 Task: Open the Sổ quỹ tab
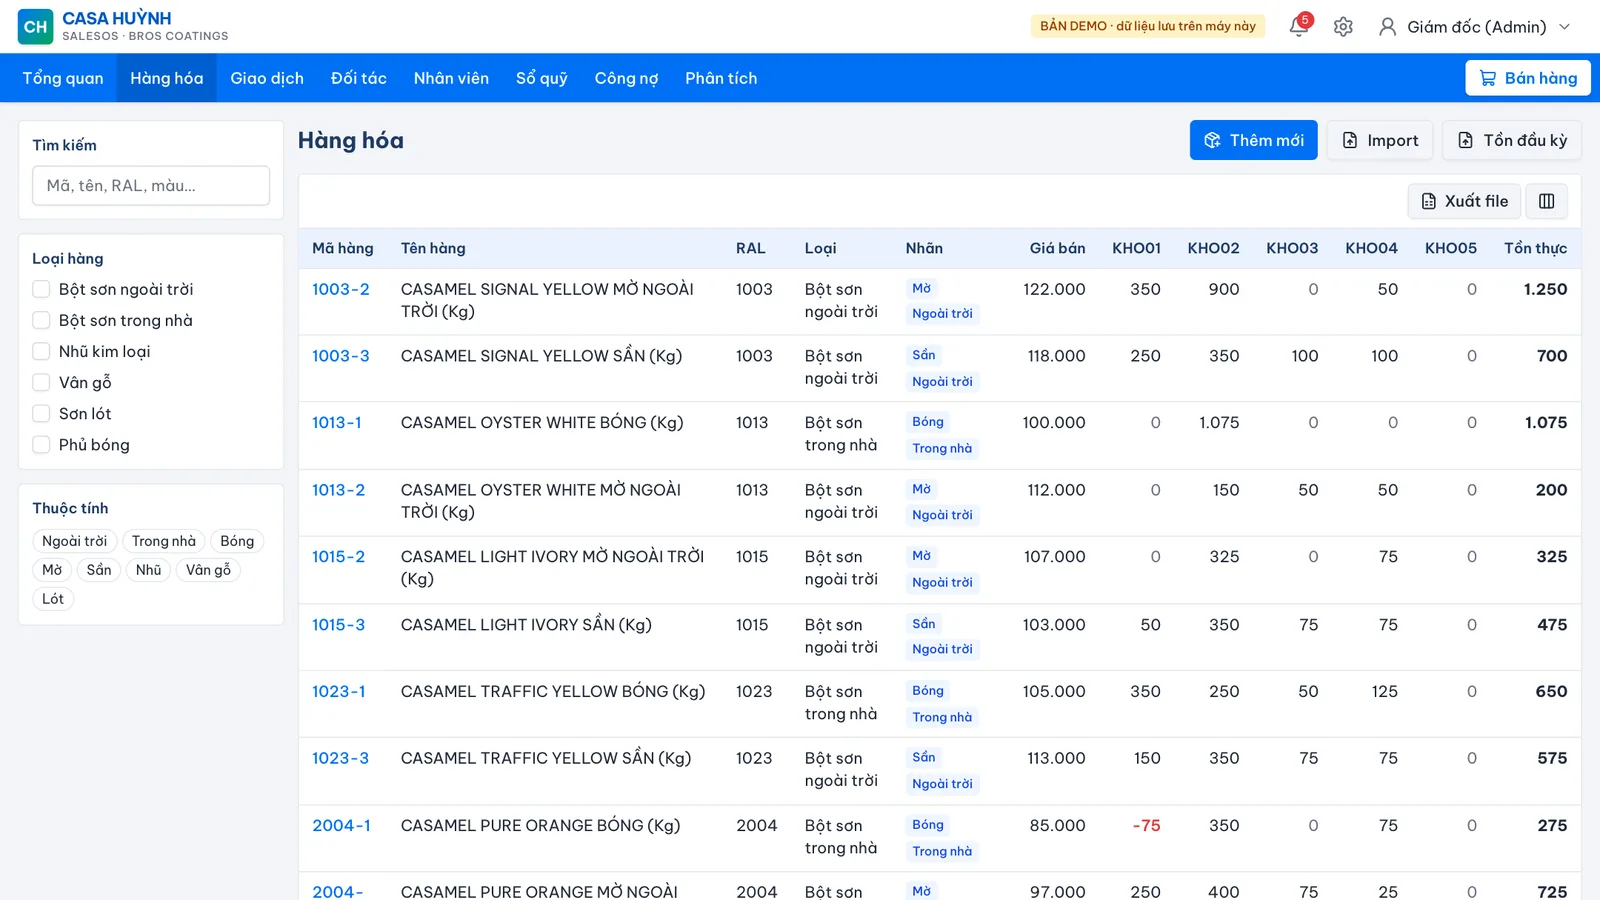pos(542,78)
